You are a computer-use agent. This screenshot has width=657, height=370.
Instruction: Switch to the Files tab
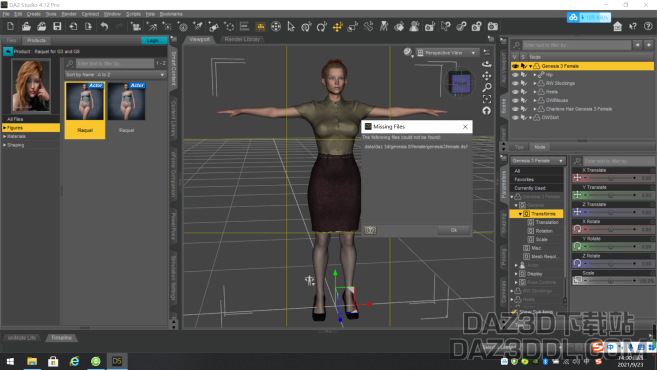(11, 41)
